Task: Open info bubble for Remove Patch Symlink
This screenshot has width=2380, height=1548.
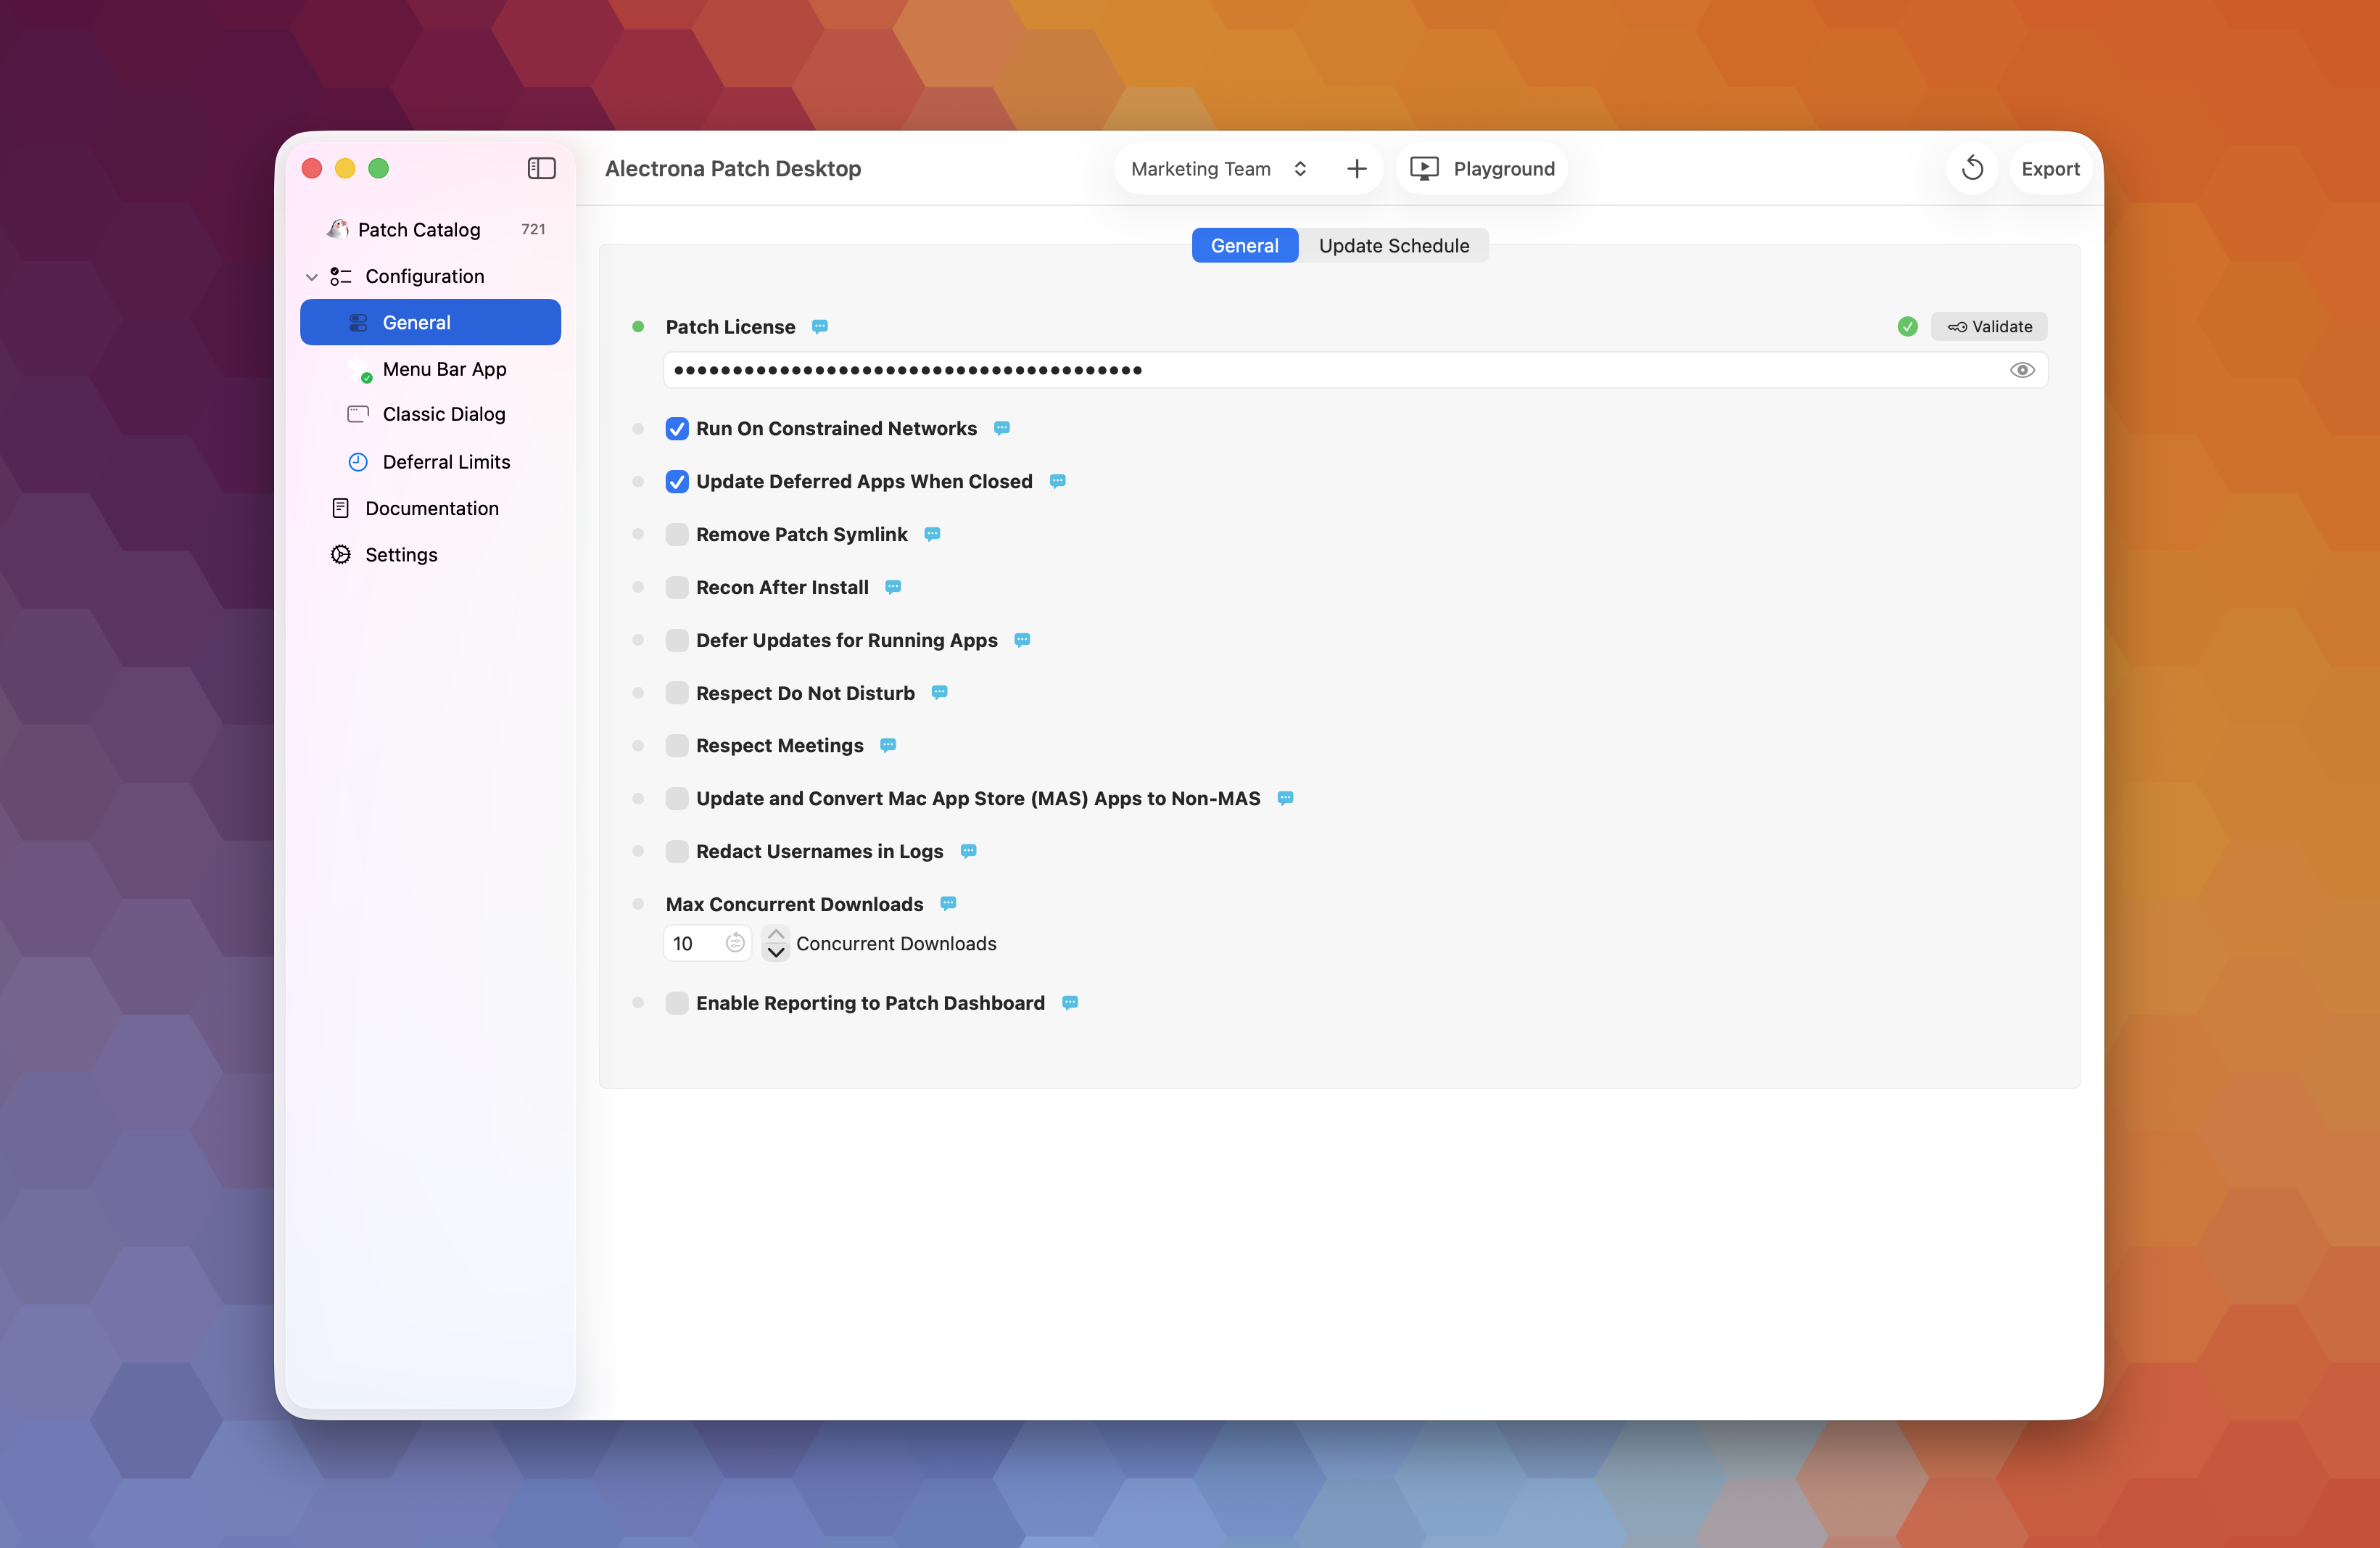Action: [932, 534]
